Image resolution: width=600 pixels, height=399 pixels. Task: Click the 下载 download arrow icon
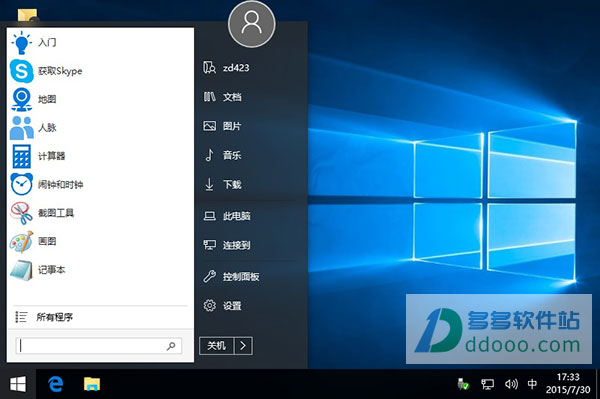[x=209, y=184]
